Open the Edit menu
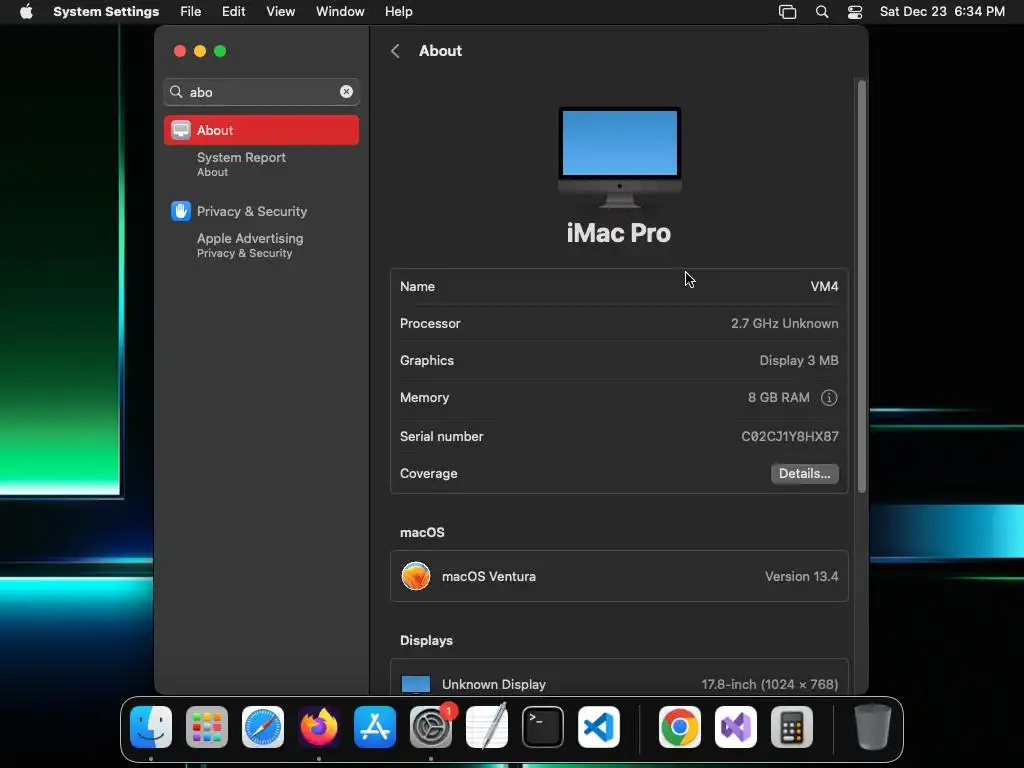 tap(233, 12)
